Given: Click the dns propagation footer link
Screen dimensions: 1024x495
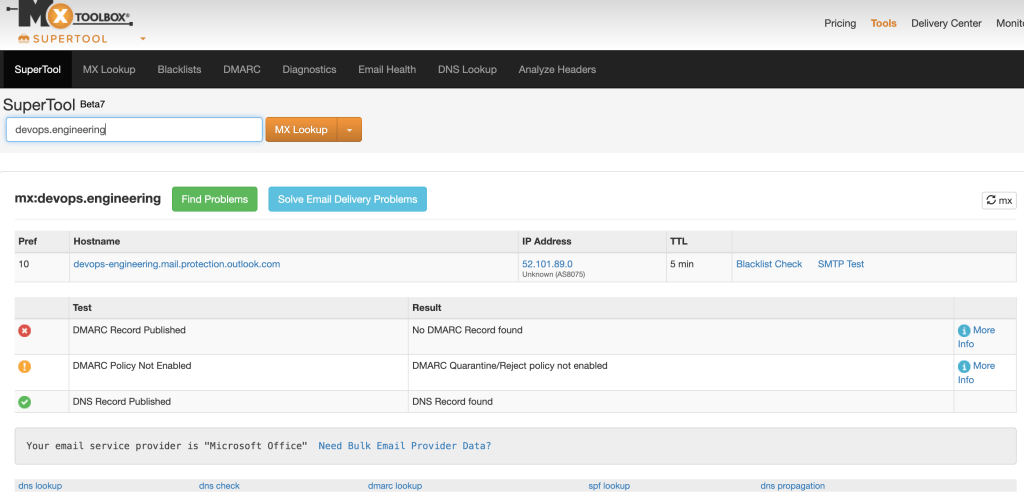Looking at the screenshot, I should [793, 486].
